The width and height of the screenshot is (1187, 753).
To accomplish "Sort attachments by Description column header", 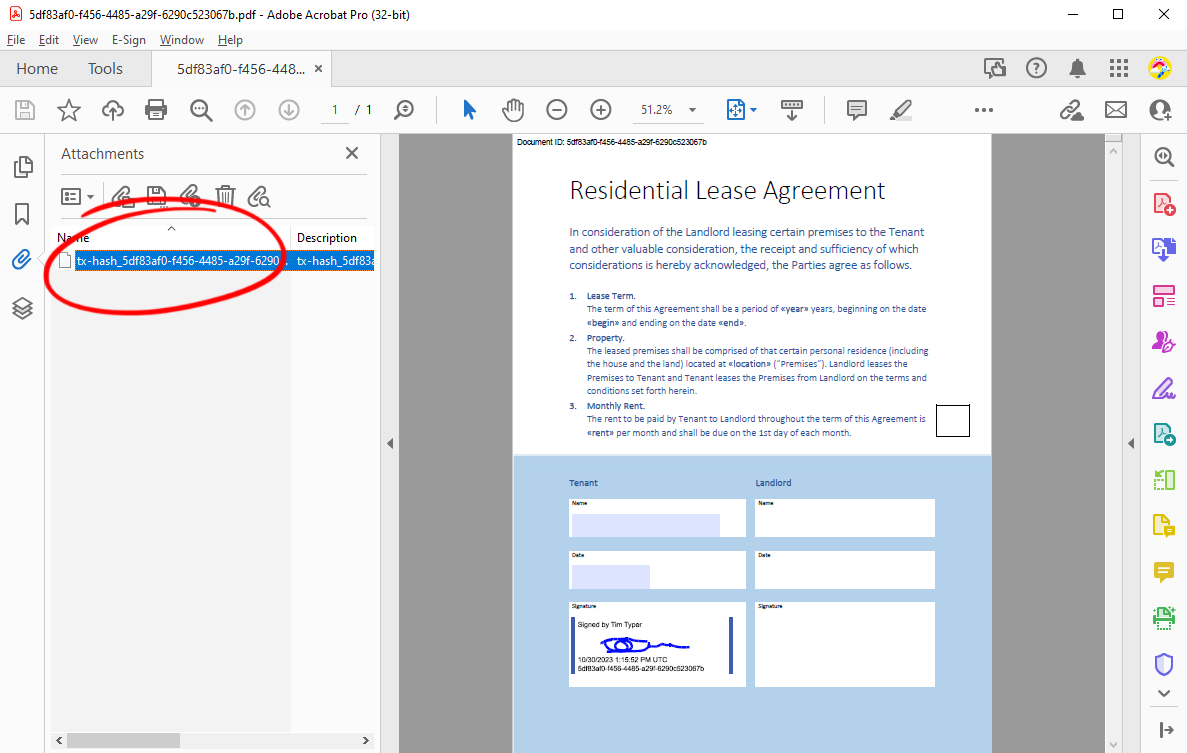I will click(326, 238).
